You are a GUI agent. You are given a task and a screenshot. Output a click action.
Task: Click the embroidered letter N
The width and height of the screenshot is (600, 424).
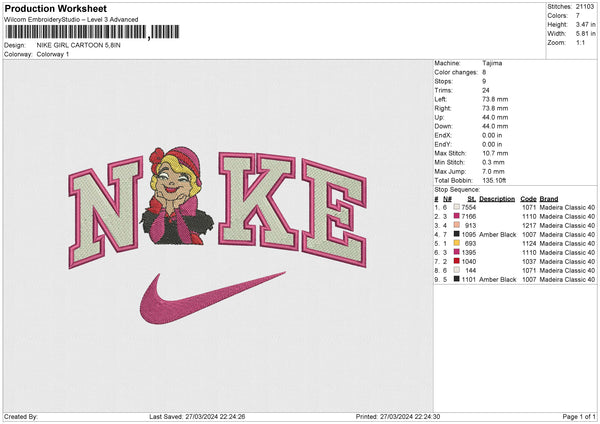click(105, 213)
